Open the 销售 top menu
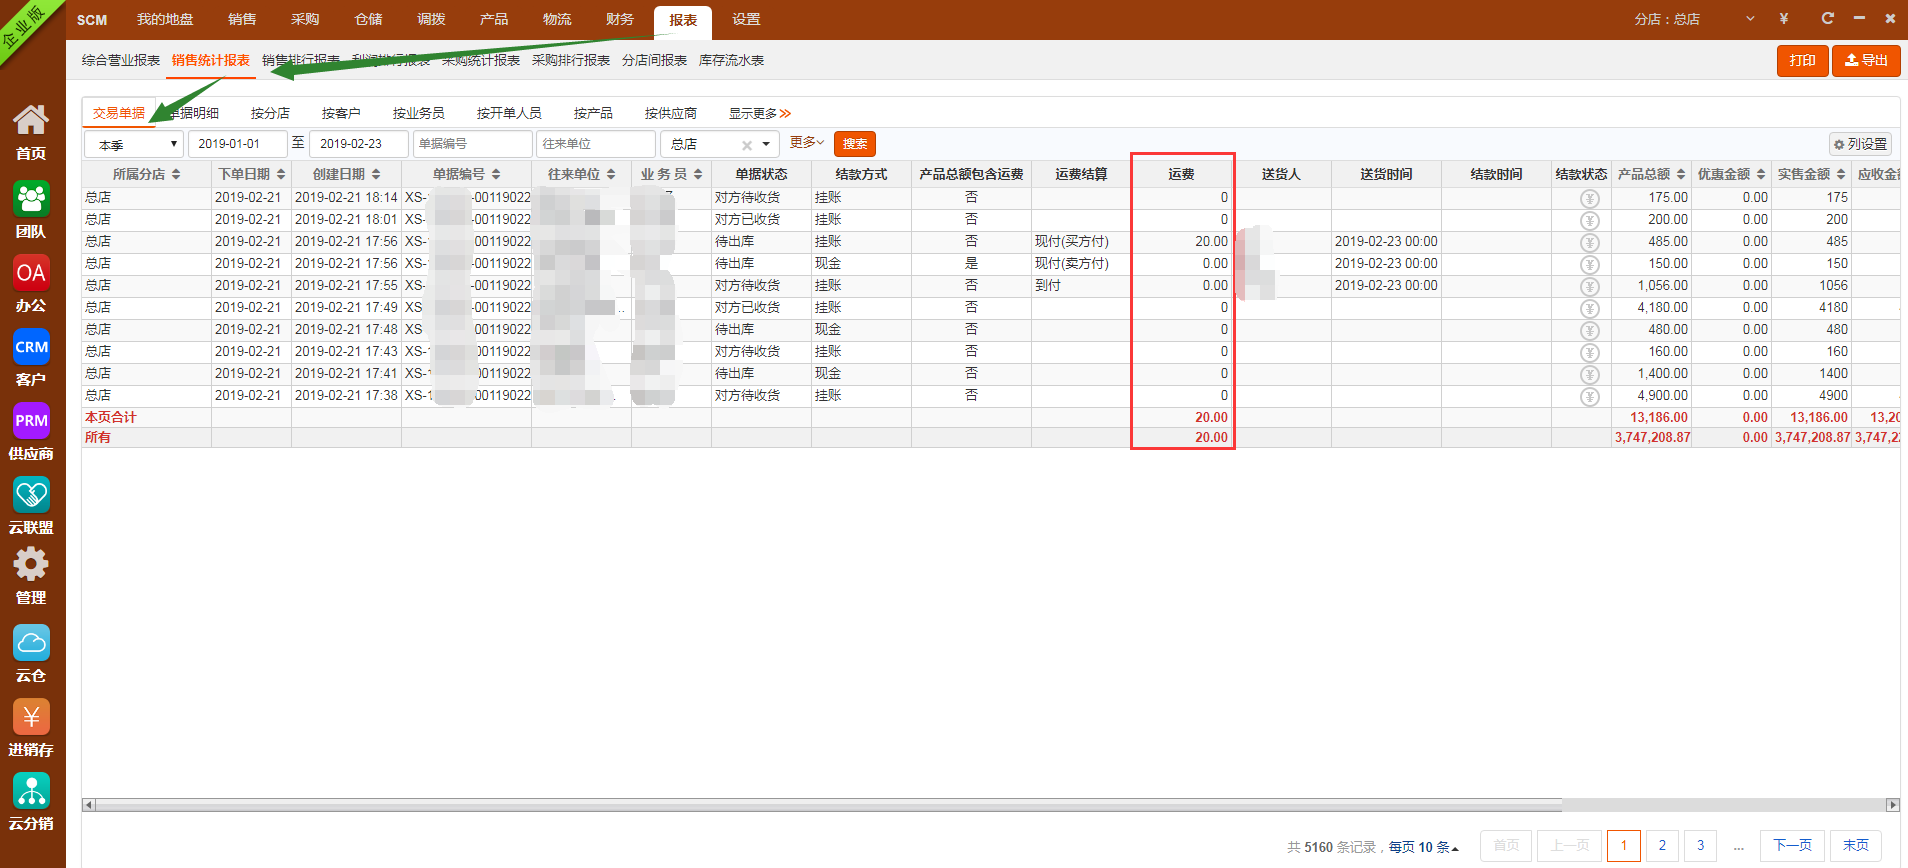 [x=242, y=19]
